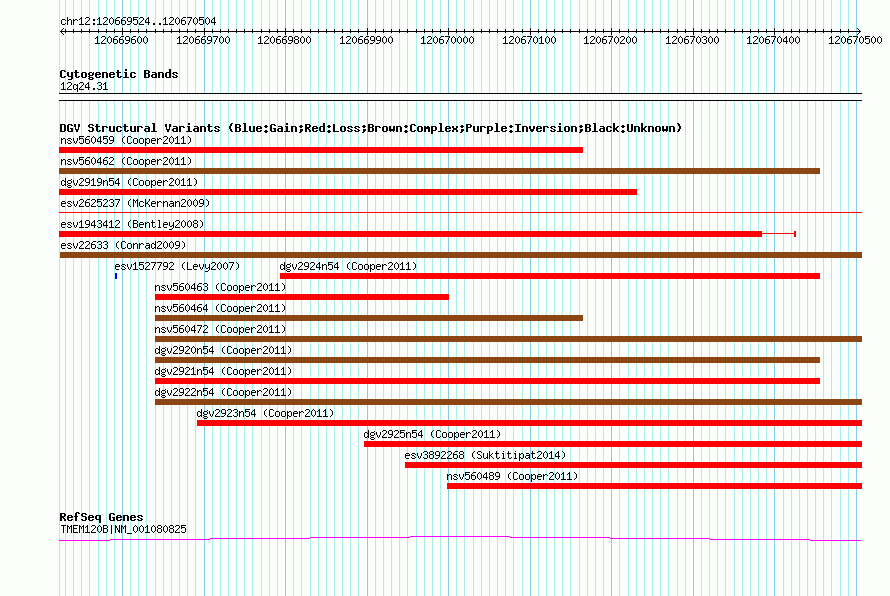Screen dimensions: 890x596
Task: Select the magenta TMEM120B gene track line
Action: click(460, 538)
